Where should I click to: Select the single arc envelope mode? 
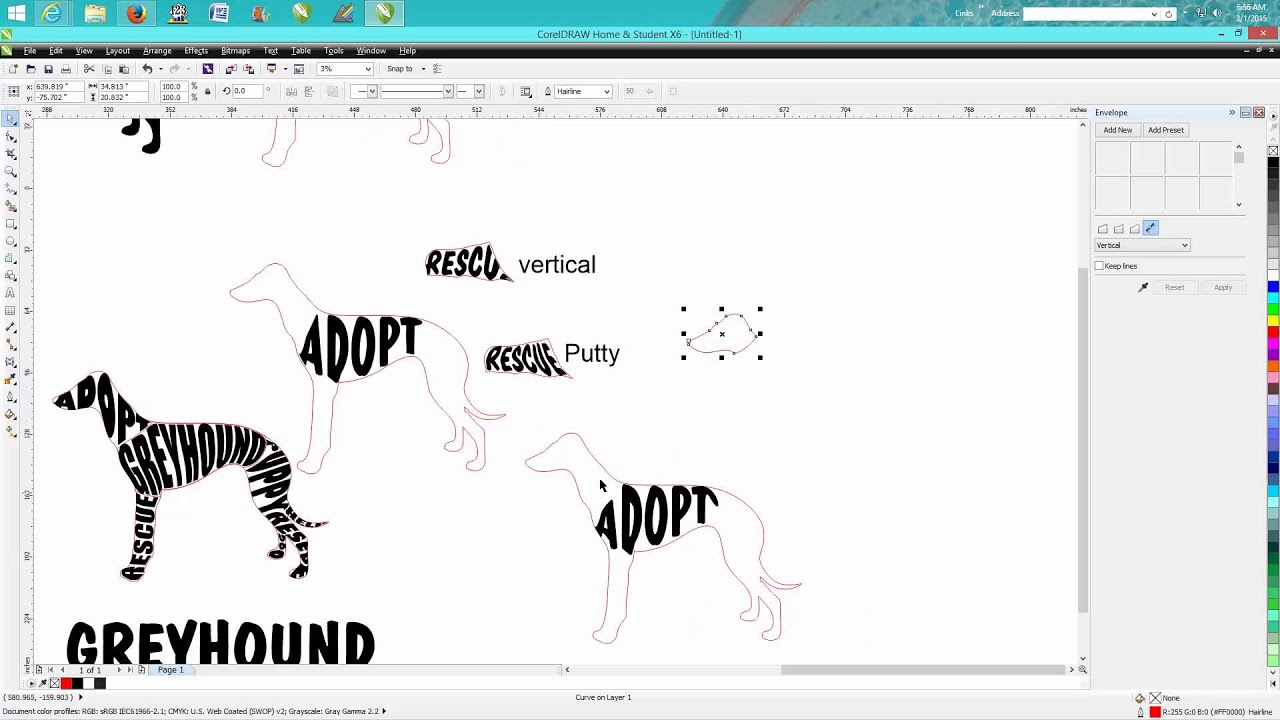pos(1119,229)
